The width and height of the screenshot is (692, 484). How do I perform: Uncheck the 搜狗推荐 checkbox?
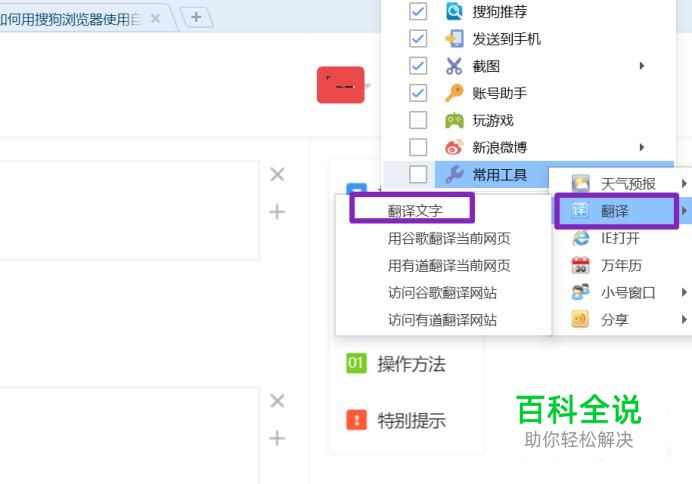(x=418, y=11)
